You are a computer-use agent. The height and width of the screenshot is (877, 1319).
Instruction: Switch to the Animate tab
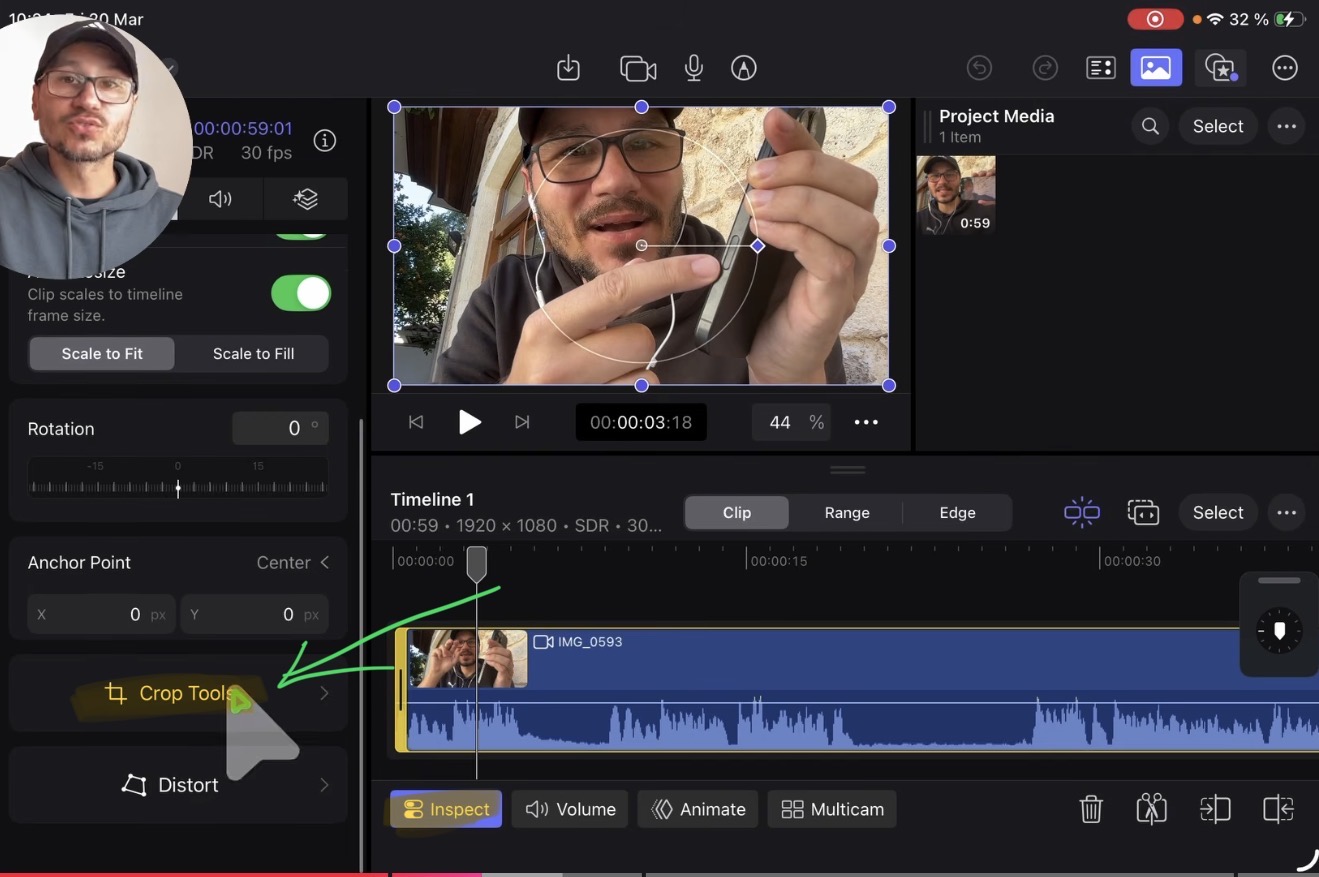(697, 809)
